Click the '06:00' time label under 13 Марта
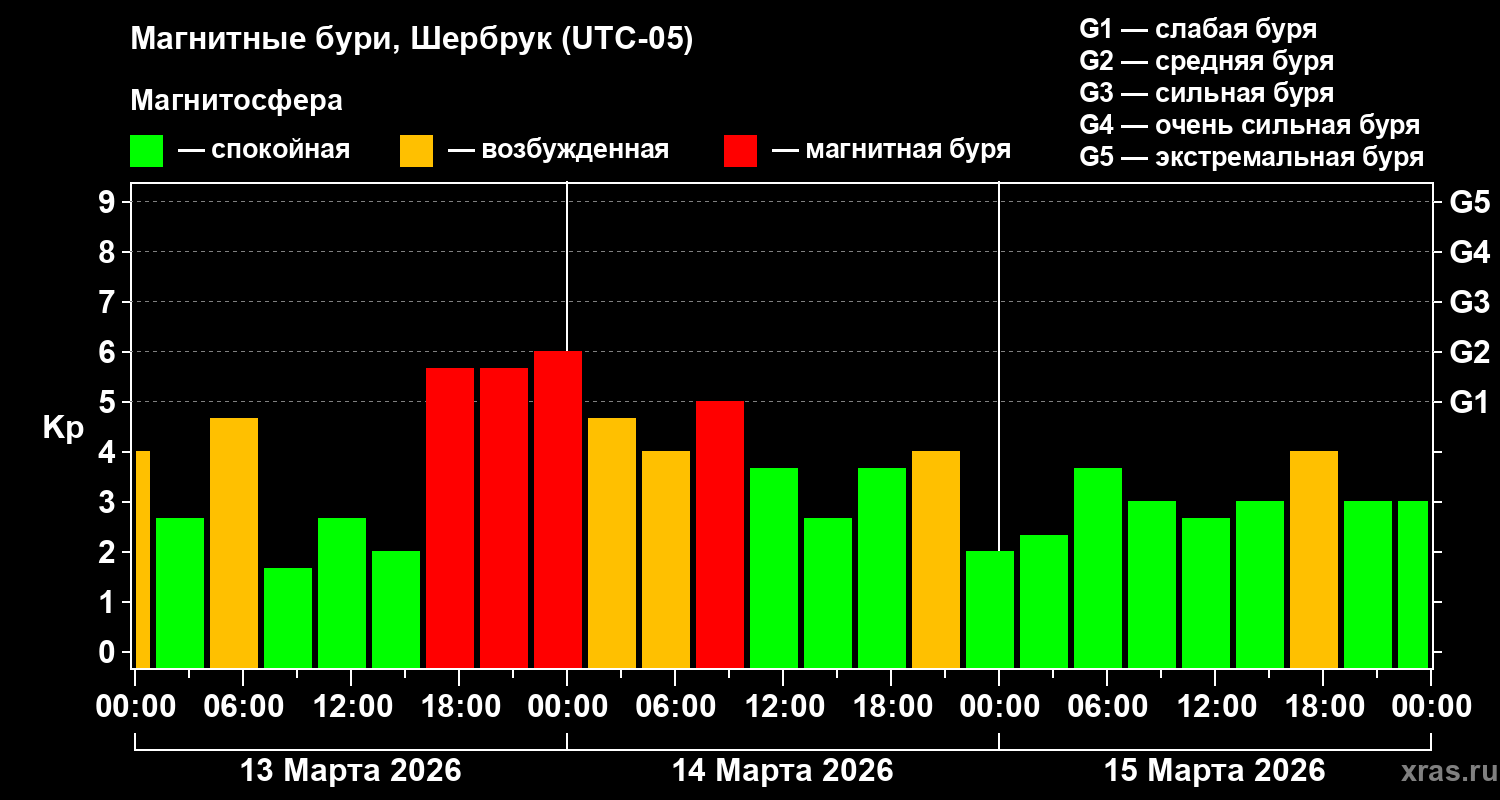This screenshot has width=1500, height=800. coord(243,707)
